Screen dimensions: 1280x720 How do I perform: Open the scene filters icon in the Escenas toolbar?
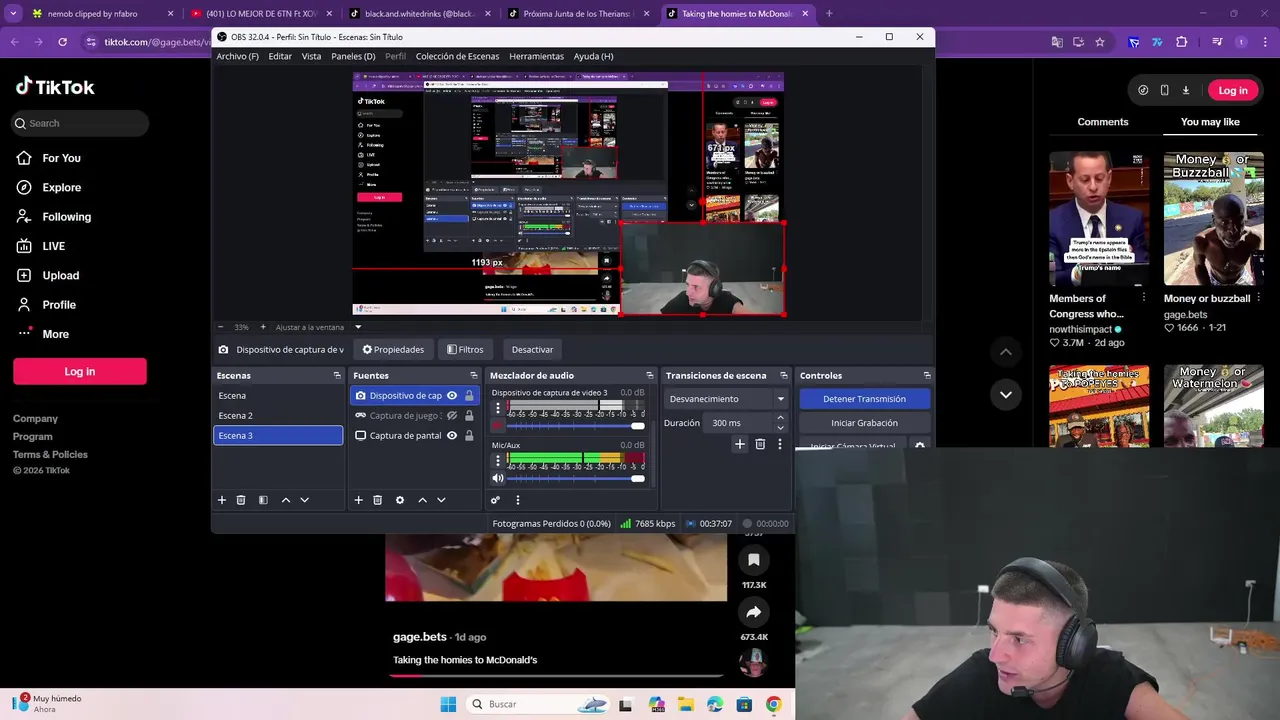263,500
